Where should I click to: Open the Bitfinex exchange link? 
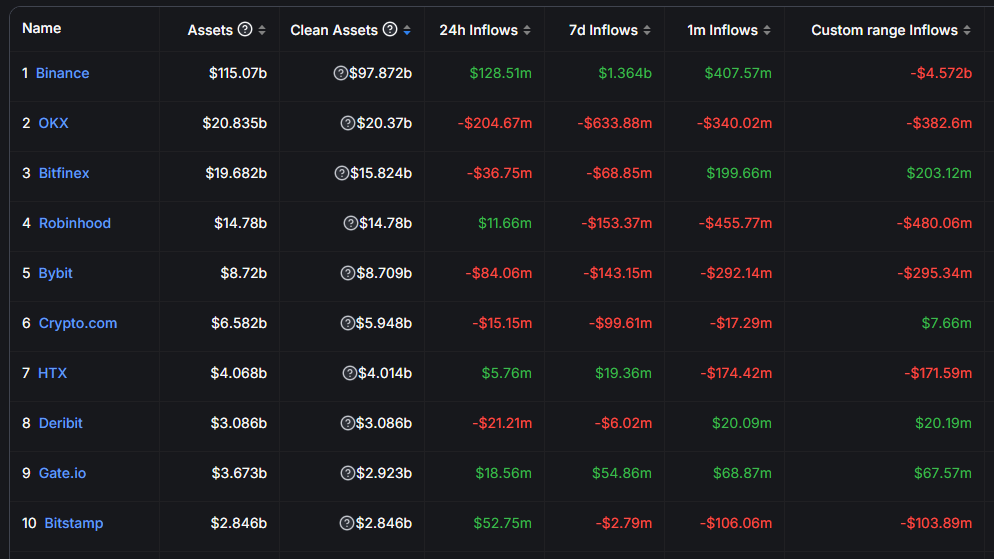pyautogui.click(x=64, y=173)
